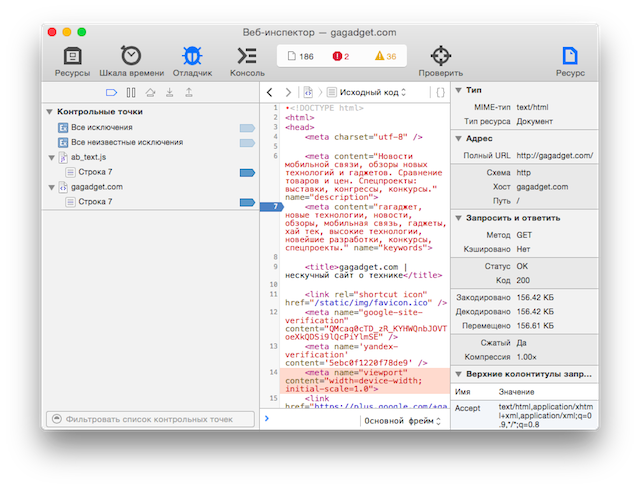Toggle all breakpoints on or off
This screenshot has width=640, height=489.
111,93
